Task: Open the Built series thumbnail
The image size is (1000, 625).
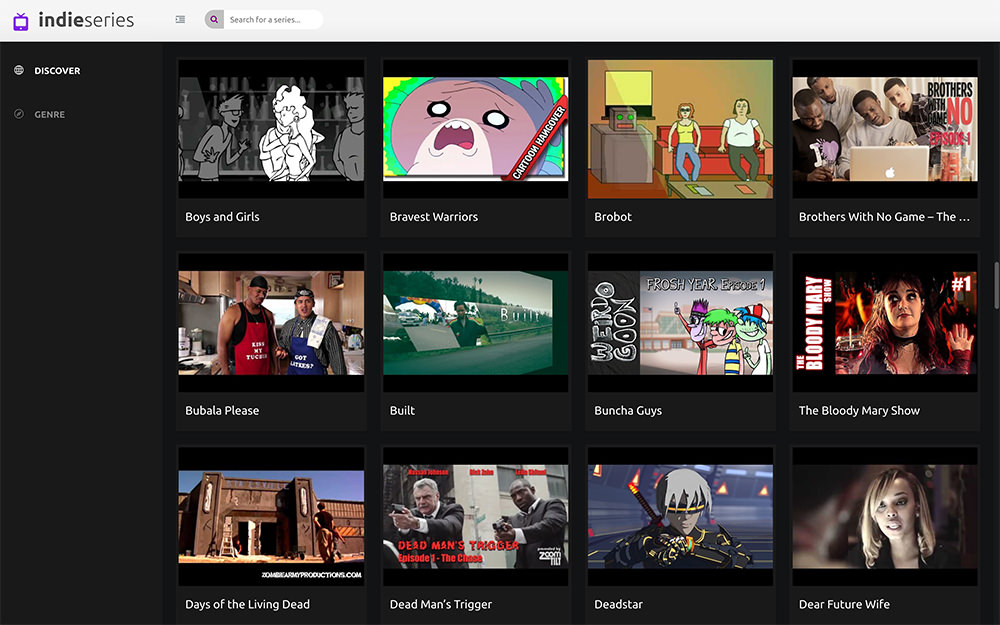Action: (x=476, y=323)
